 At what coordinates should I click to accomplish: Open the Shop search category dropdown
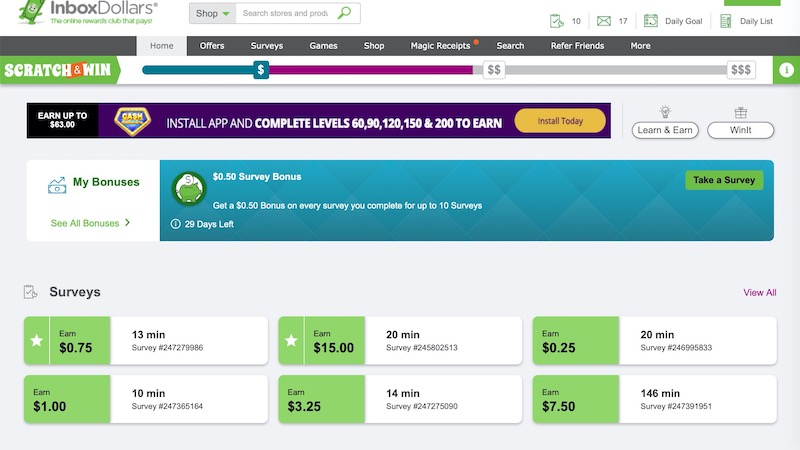point(212,13)
